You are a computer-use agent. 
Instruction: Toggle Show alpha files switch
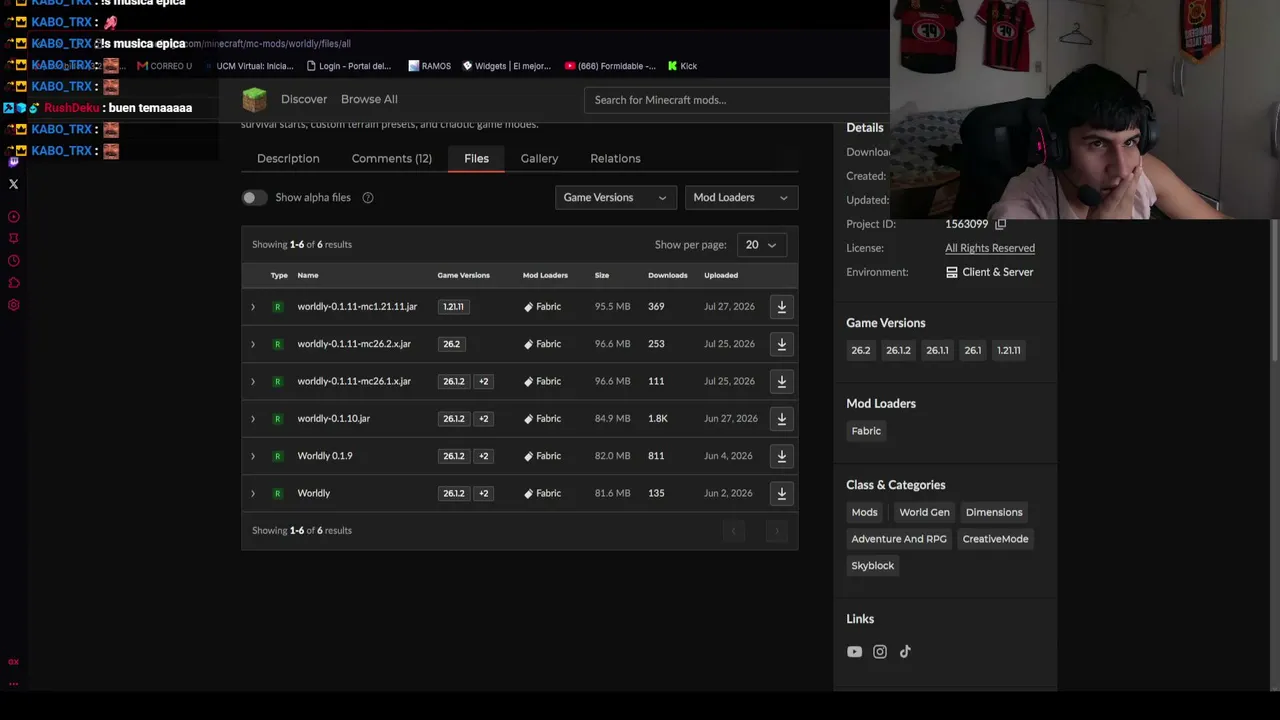click(254, 198)
